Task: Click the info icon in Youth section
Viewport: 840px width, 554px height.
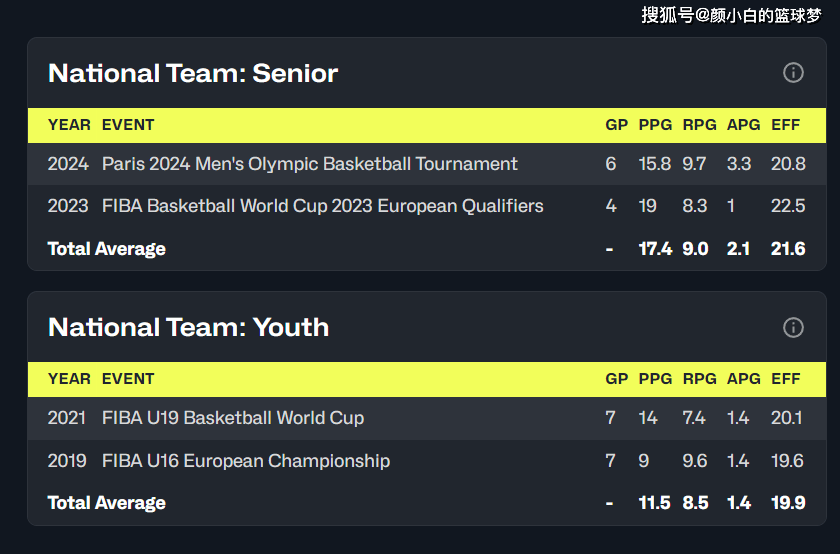Action: [x=793, y=327]
